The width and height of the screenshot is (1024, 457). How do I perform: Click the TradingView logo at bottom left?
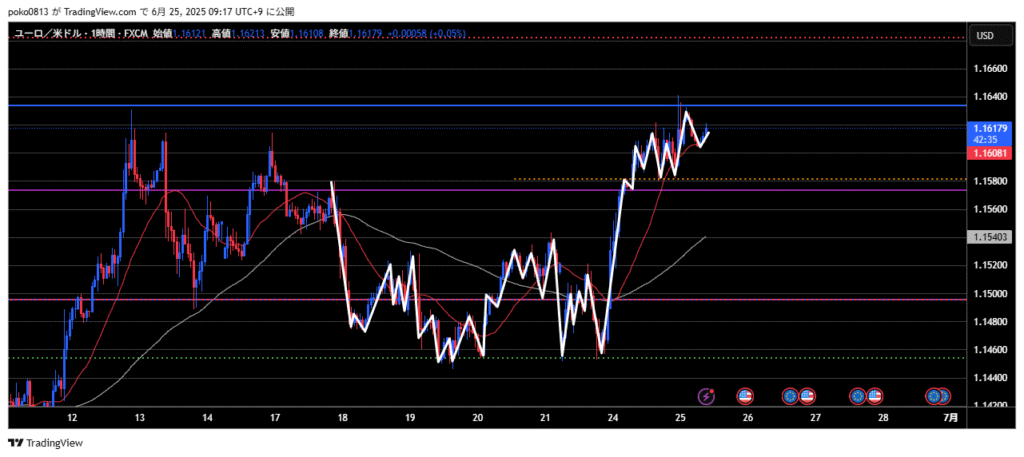pyautogui.click(x=46, y=443)
